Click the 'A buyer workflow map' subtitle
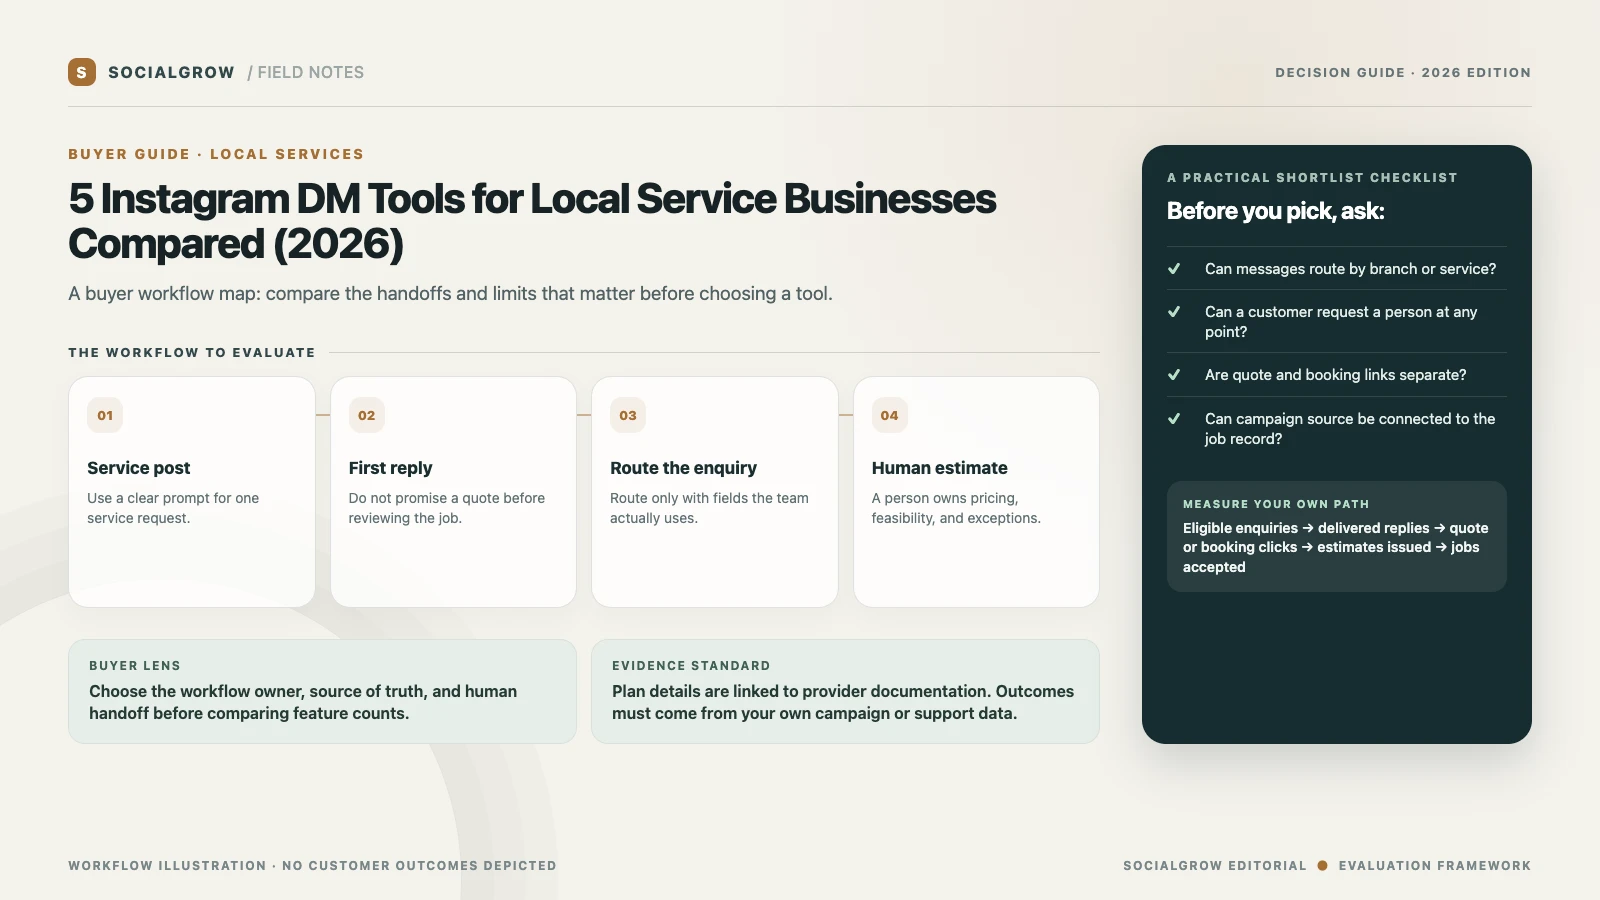The image size is (1600, 900). [450, 293]
